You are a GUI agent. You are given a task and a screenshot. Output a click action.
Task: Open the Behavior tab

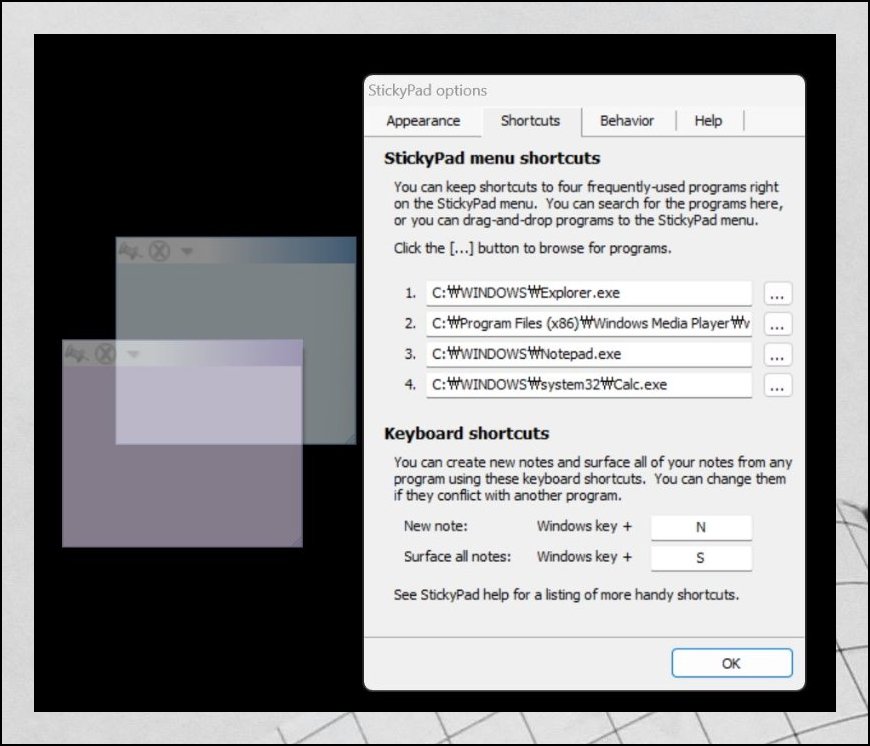point(626,121)
